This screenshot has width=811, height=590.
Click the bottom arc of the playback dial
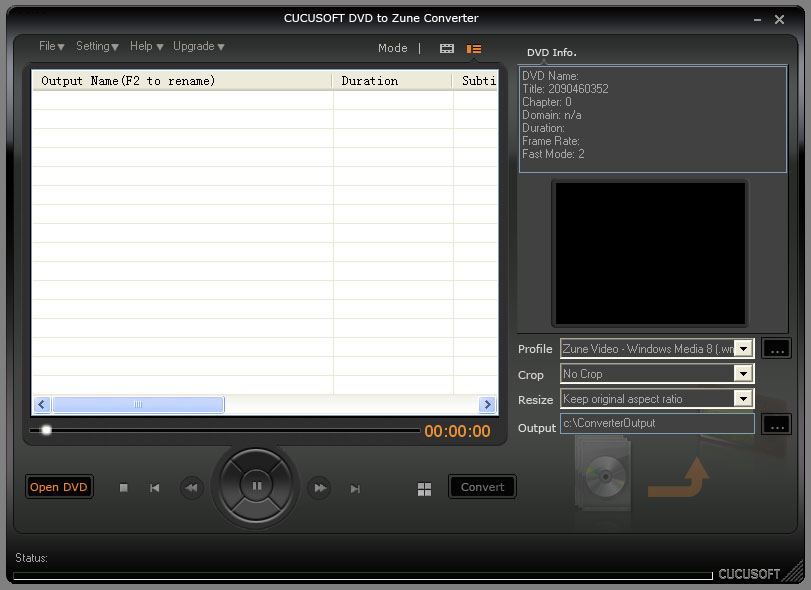pos(256,511)
